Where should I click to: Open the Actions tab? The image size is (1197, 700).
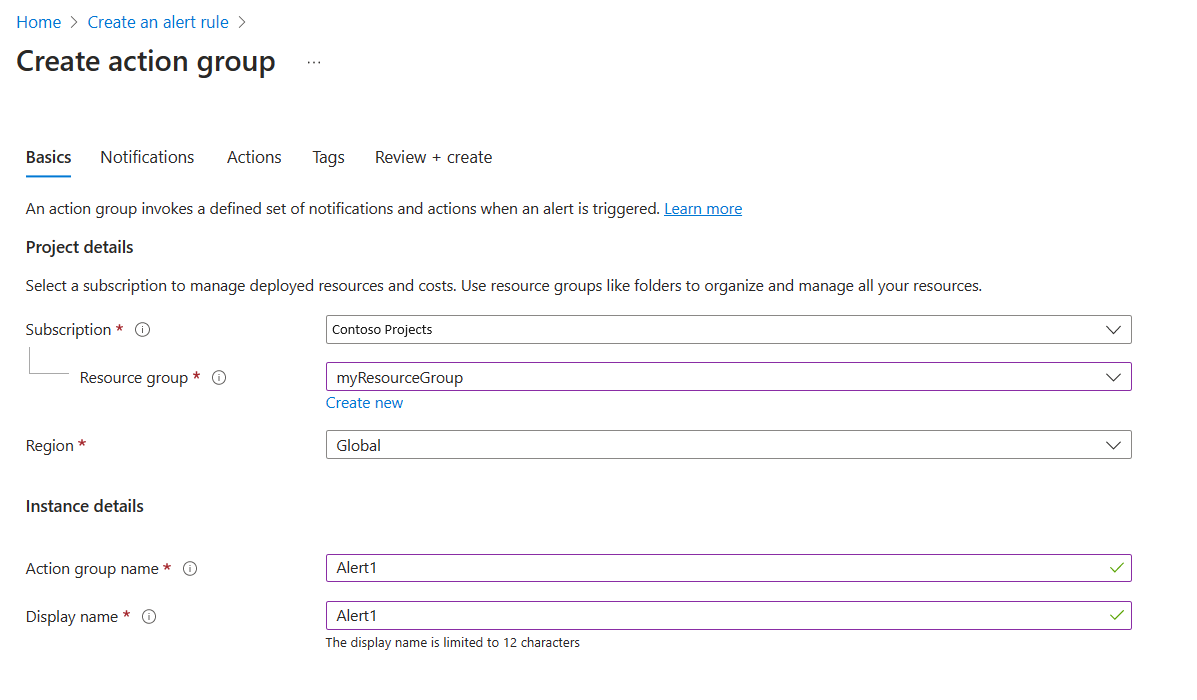pyautogui.click(x=253, y=157)
